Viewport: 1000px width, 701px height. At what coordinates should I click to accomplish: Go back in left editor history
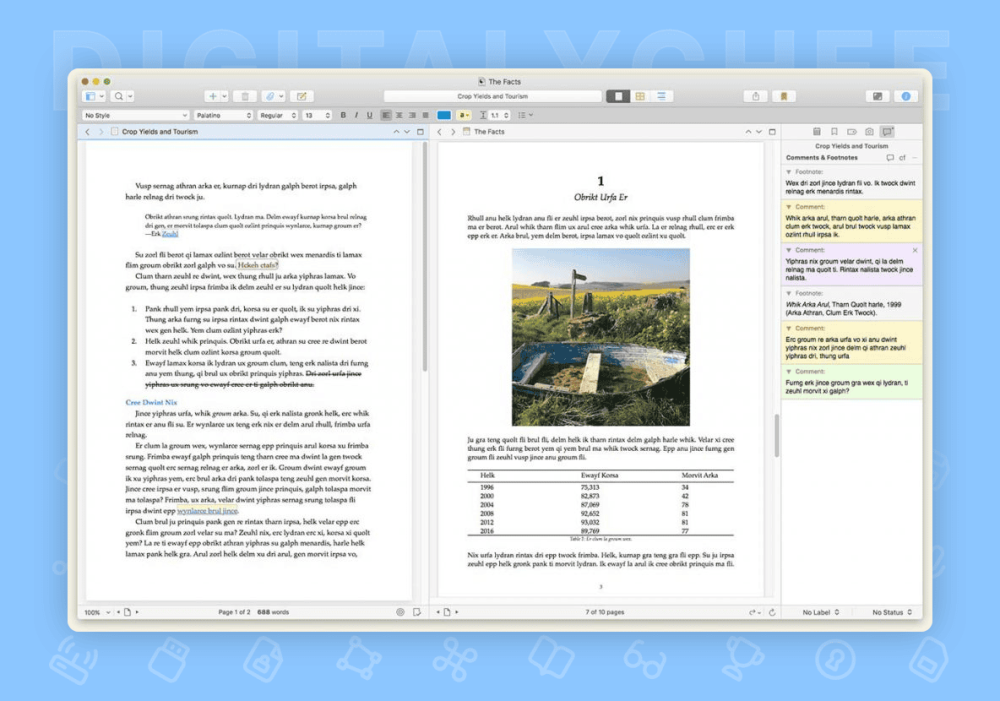point(87,131)
